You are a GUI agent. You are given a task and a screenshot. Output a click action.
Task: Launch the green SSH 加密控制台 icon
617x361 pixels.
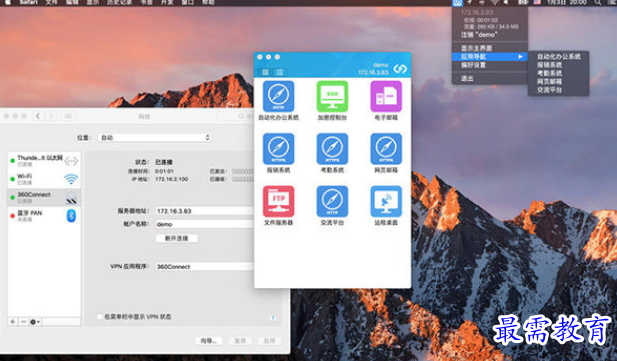pos(332,96)
